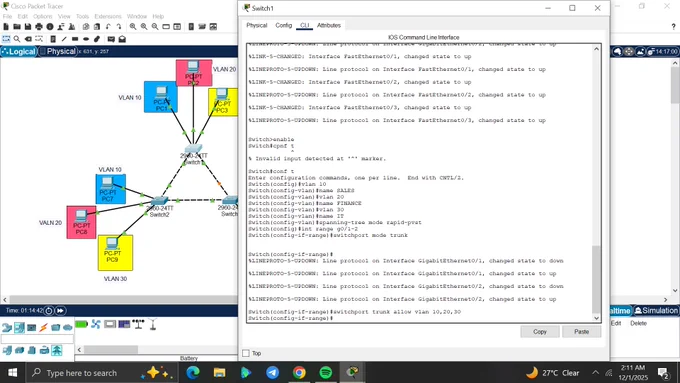Select the blue fan component icon
The image size is (680, 383).
click(x=96, y=324)
